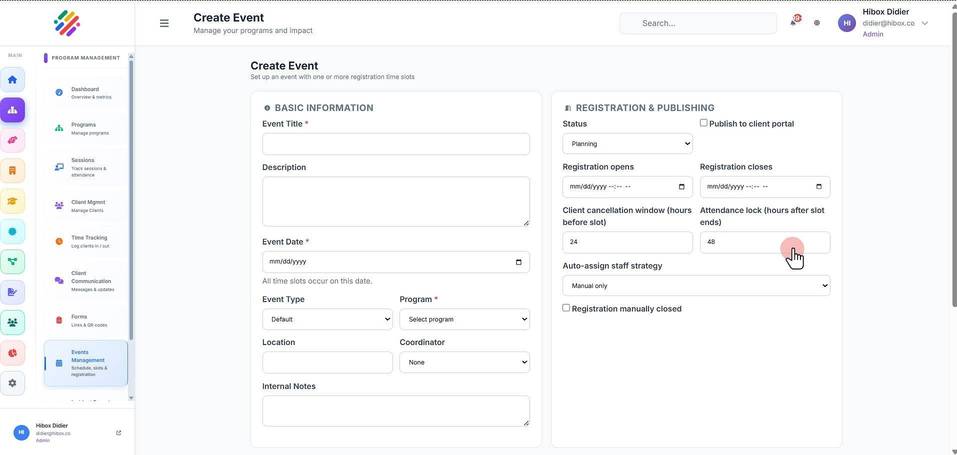Open the blue chart rail icon
Viewport: 957px width, 455px height.
(x=12, y=292)
